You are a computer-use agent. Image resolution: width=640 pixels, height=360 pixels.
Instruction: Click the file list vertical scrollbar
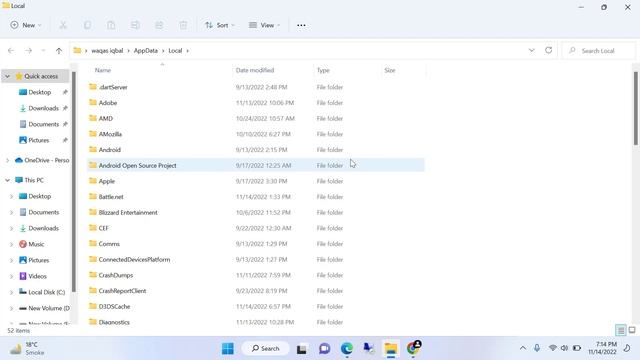click(636, 108)
